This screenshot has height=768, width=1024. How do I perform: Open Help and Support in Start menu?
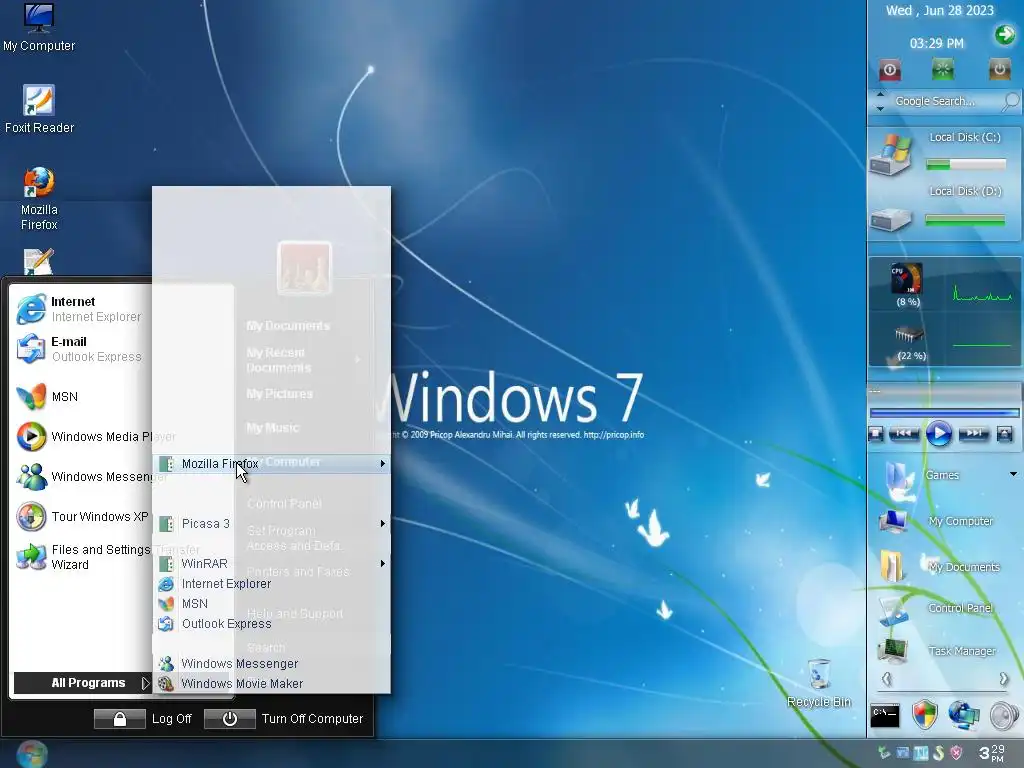(x=295, y=613)
